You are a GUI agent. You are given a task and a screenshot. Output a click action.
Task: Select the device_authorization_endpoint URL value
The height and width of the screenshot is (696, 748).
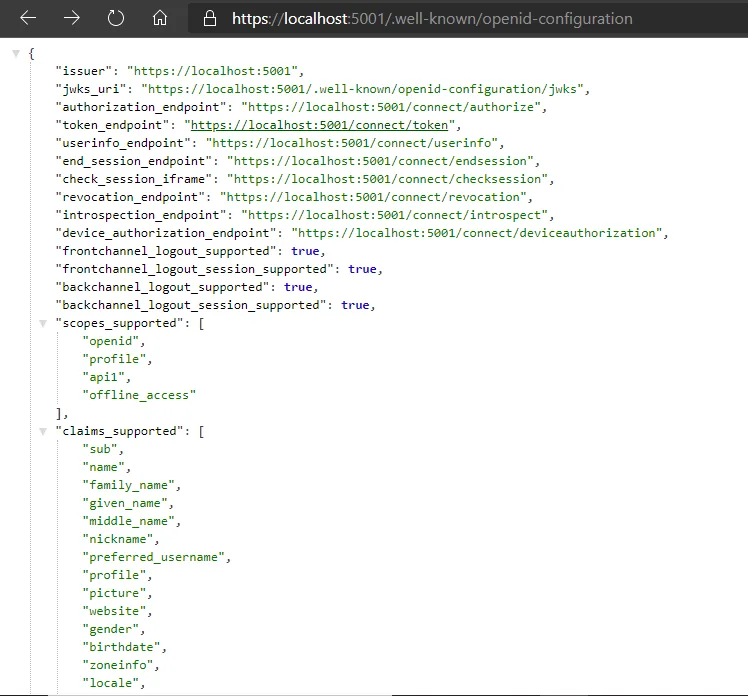point(477,233)
